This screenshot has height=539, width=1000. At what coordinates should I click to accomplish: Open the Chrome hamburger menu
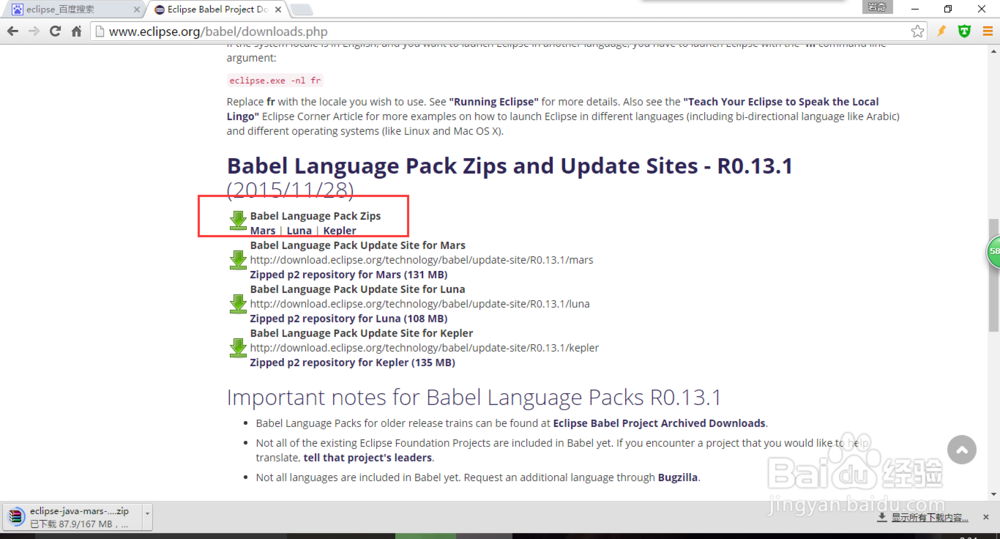pyautogui.click(x=987, y=31)
